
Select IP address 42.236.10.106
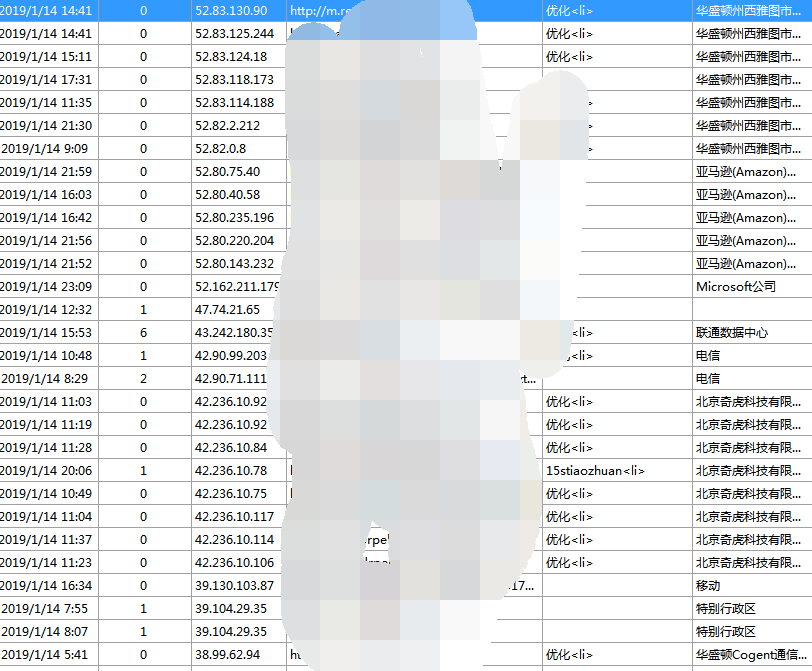pyautogui.click(x=234, y=563)
